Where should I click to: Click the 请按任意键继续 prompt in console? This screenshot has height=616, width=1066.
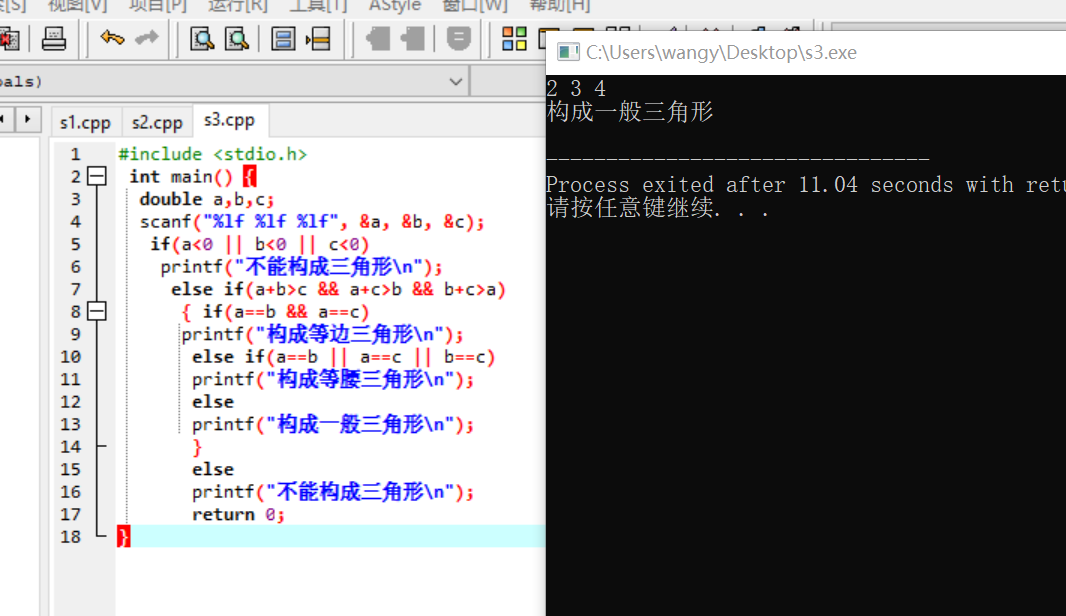click(657, 208)
